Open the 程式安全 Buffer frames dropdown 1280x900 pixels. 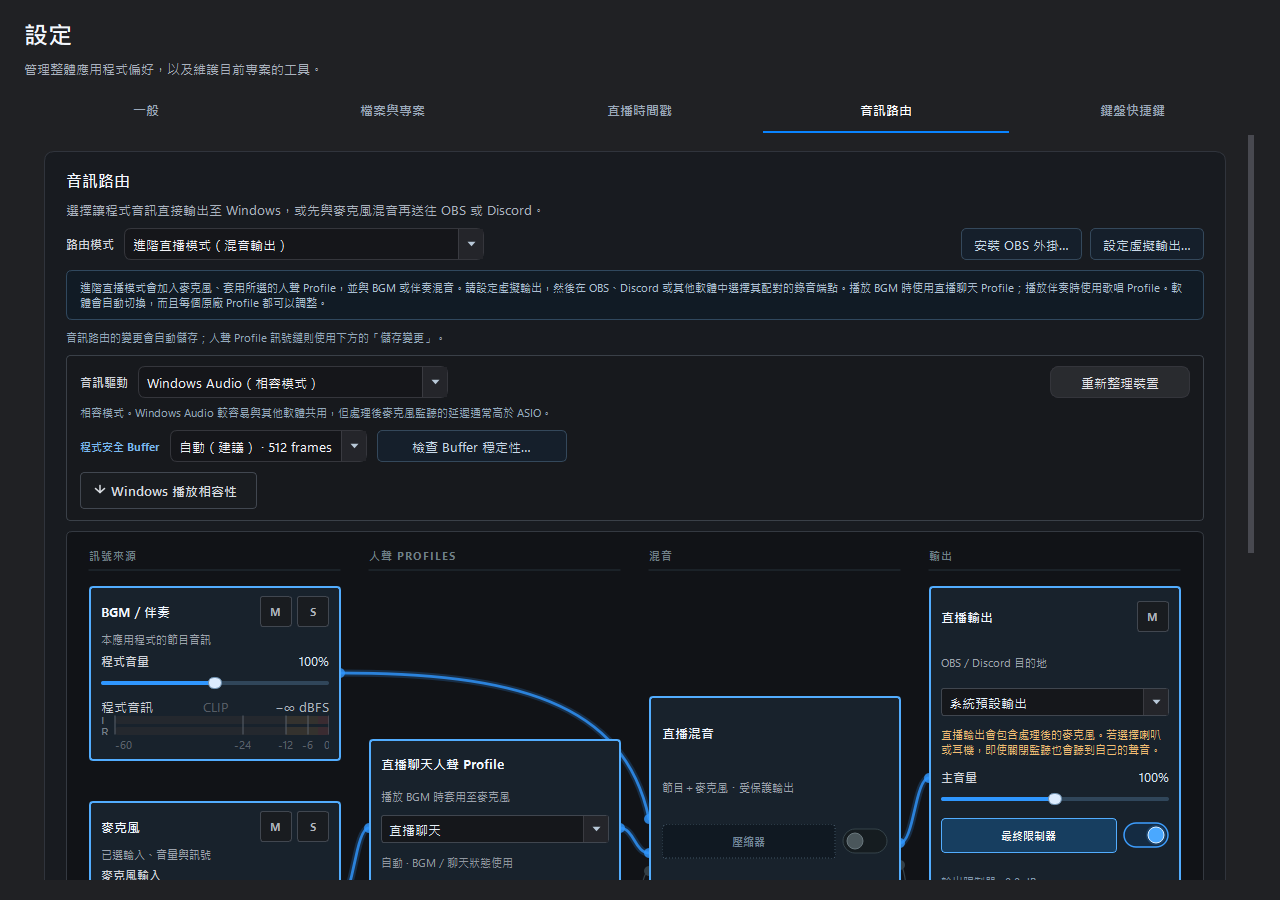click(x=268, y=447)
